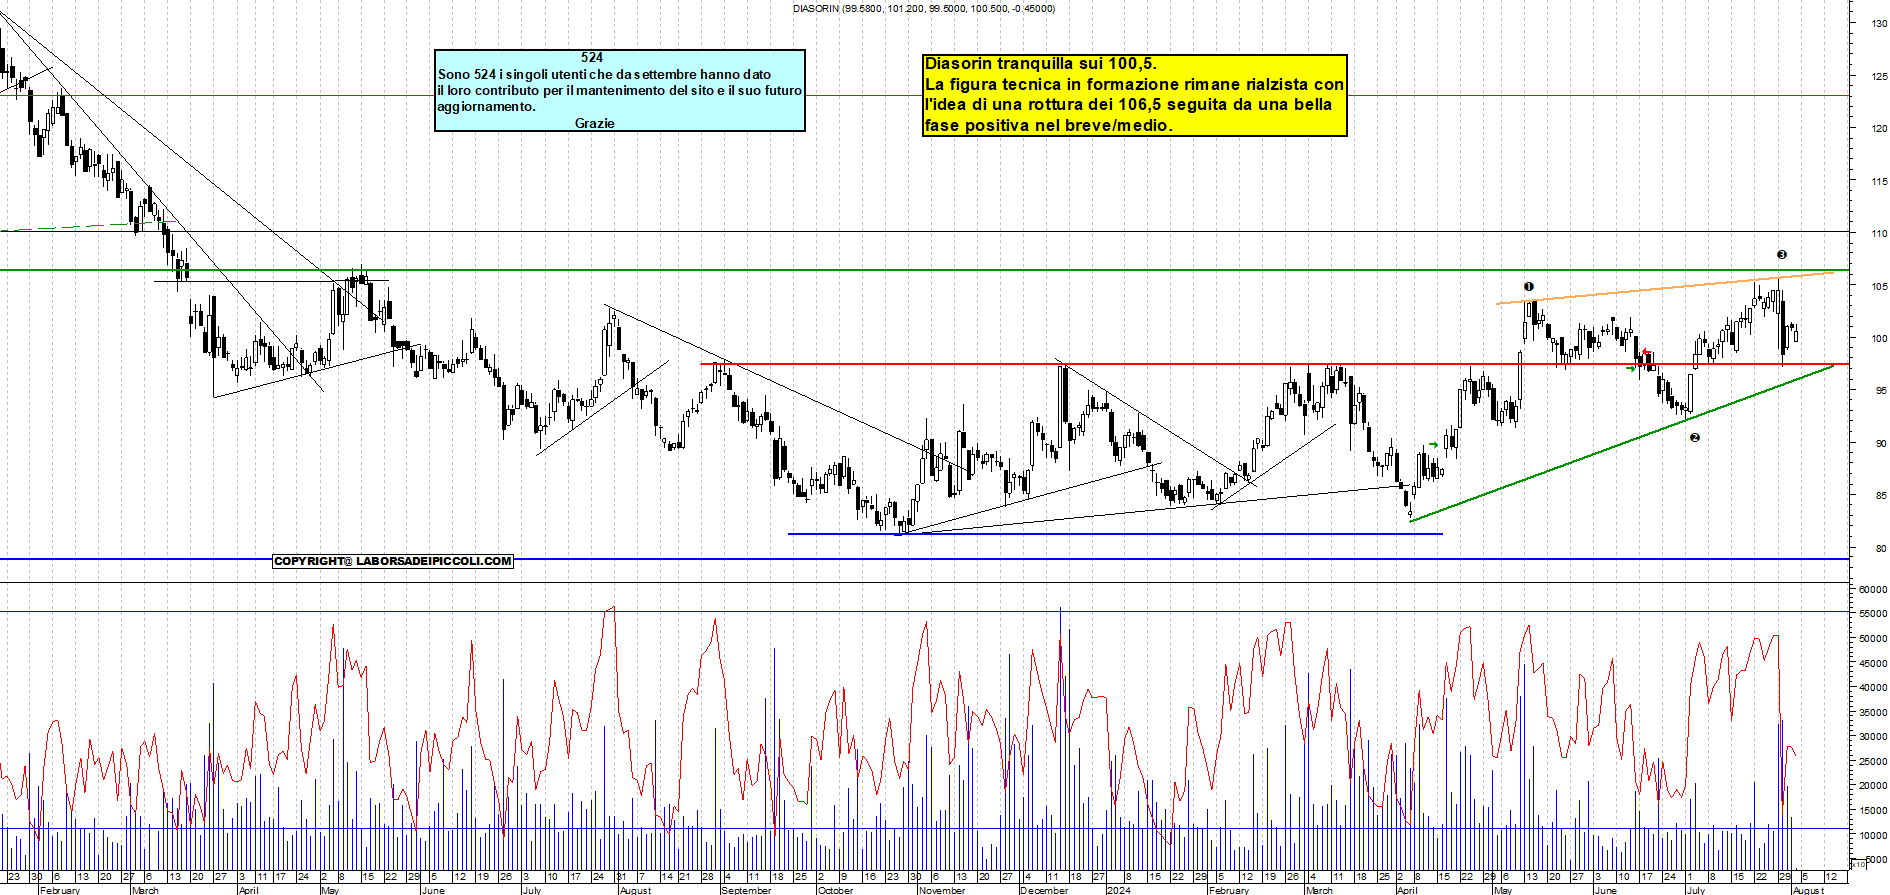This screenshot has width=1890, height=895.
Task: Click the 2024 year label on the time axis
Action: [1119, 890]
